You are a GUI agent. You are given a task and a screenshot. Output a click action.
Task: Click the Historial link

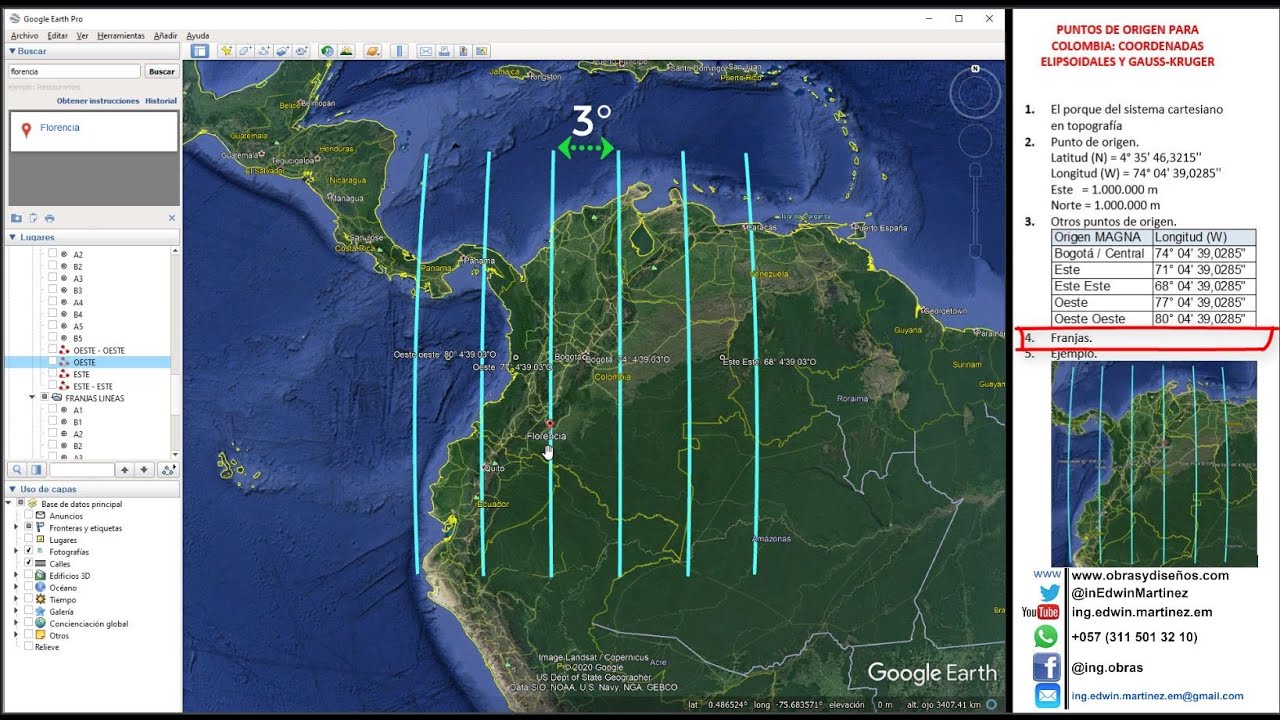click(x=161, y=101)
